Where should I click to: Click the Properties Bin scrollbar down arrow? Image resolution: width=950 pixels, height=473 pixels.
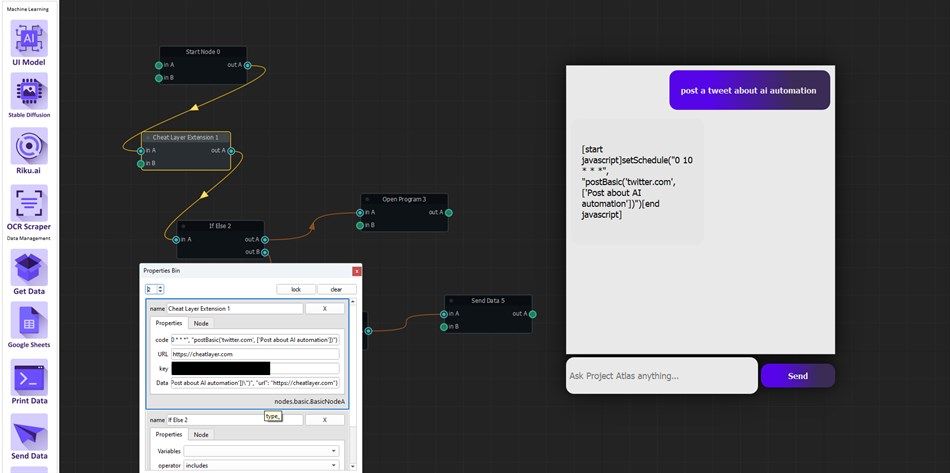pos(354,469)
